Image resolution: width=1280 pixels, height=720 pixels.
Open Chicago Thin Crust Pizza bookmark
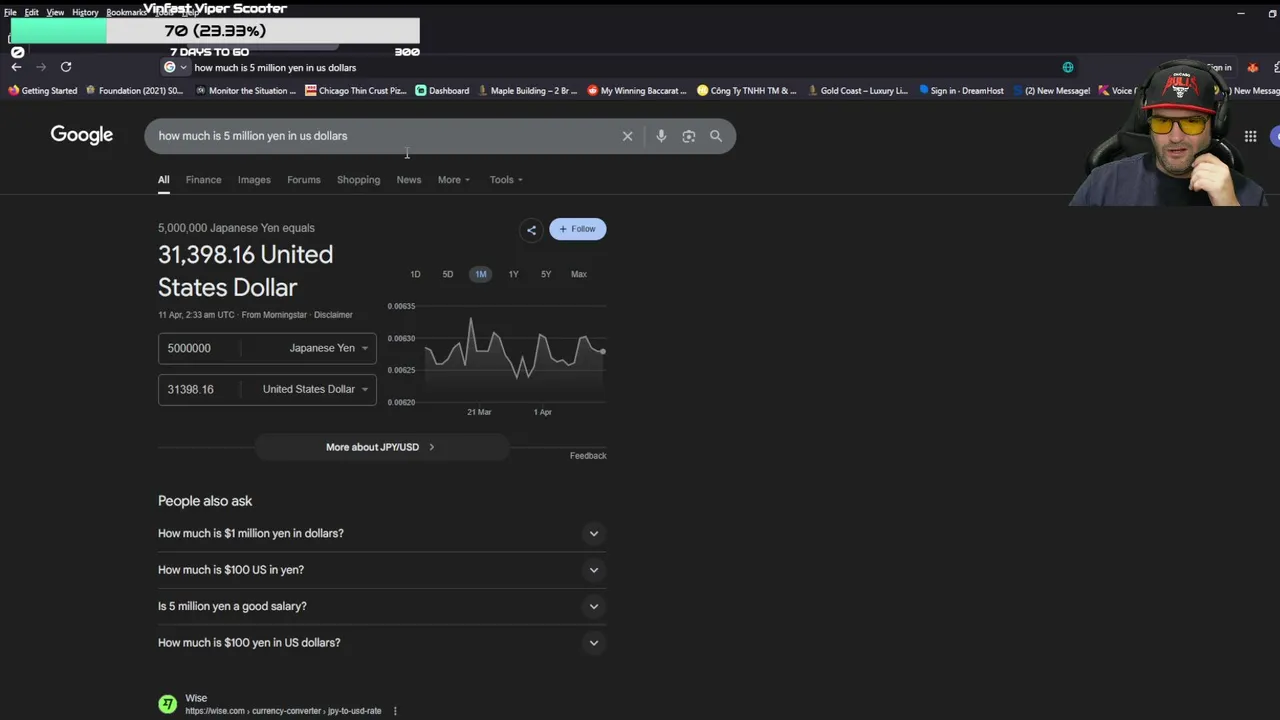click(x=356, y=91)
